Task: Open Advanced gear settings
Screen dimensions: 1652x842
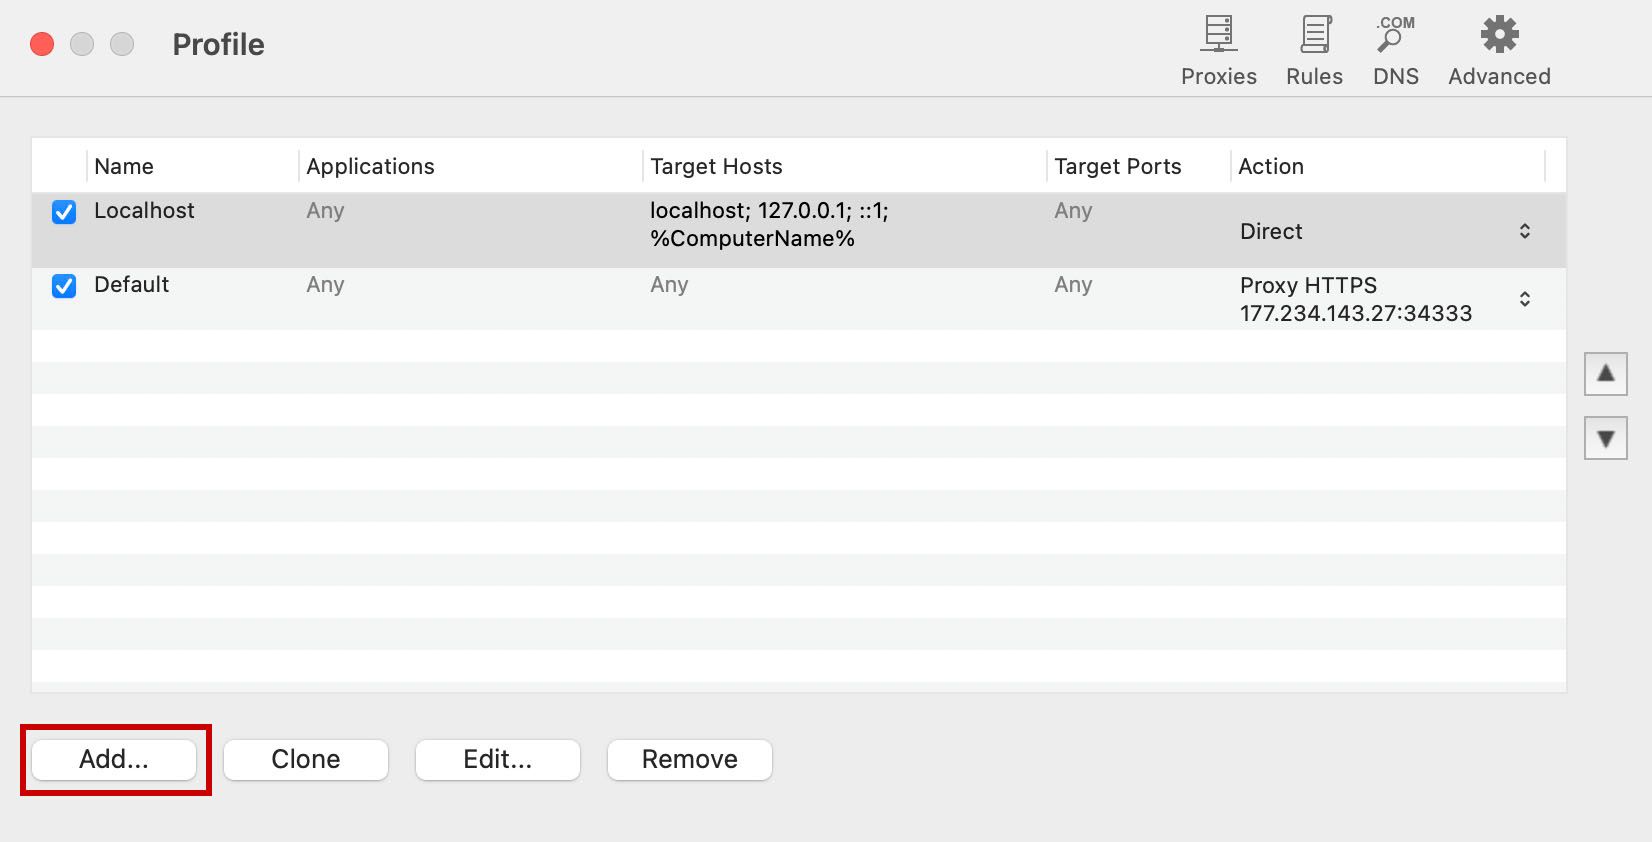Action: click(1499, 36)
